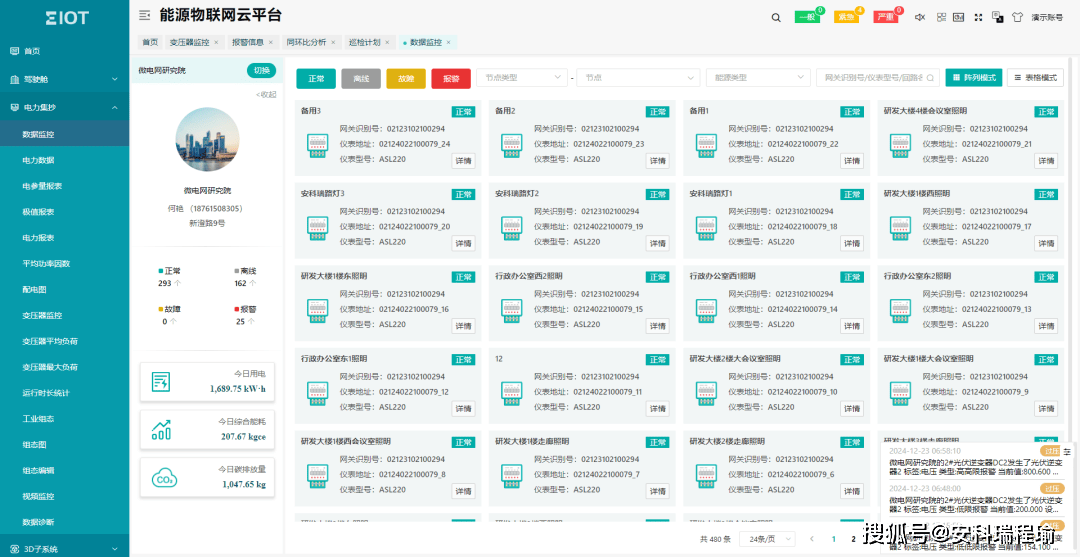Click the gateway search input field
Viewport: 1080px width, 557px height.
878,78
